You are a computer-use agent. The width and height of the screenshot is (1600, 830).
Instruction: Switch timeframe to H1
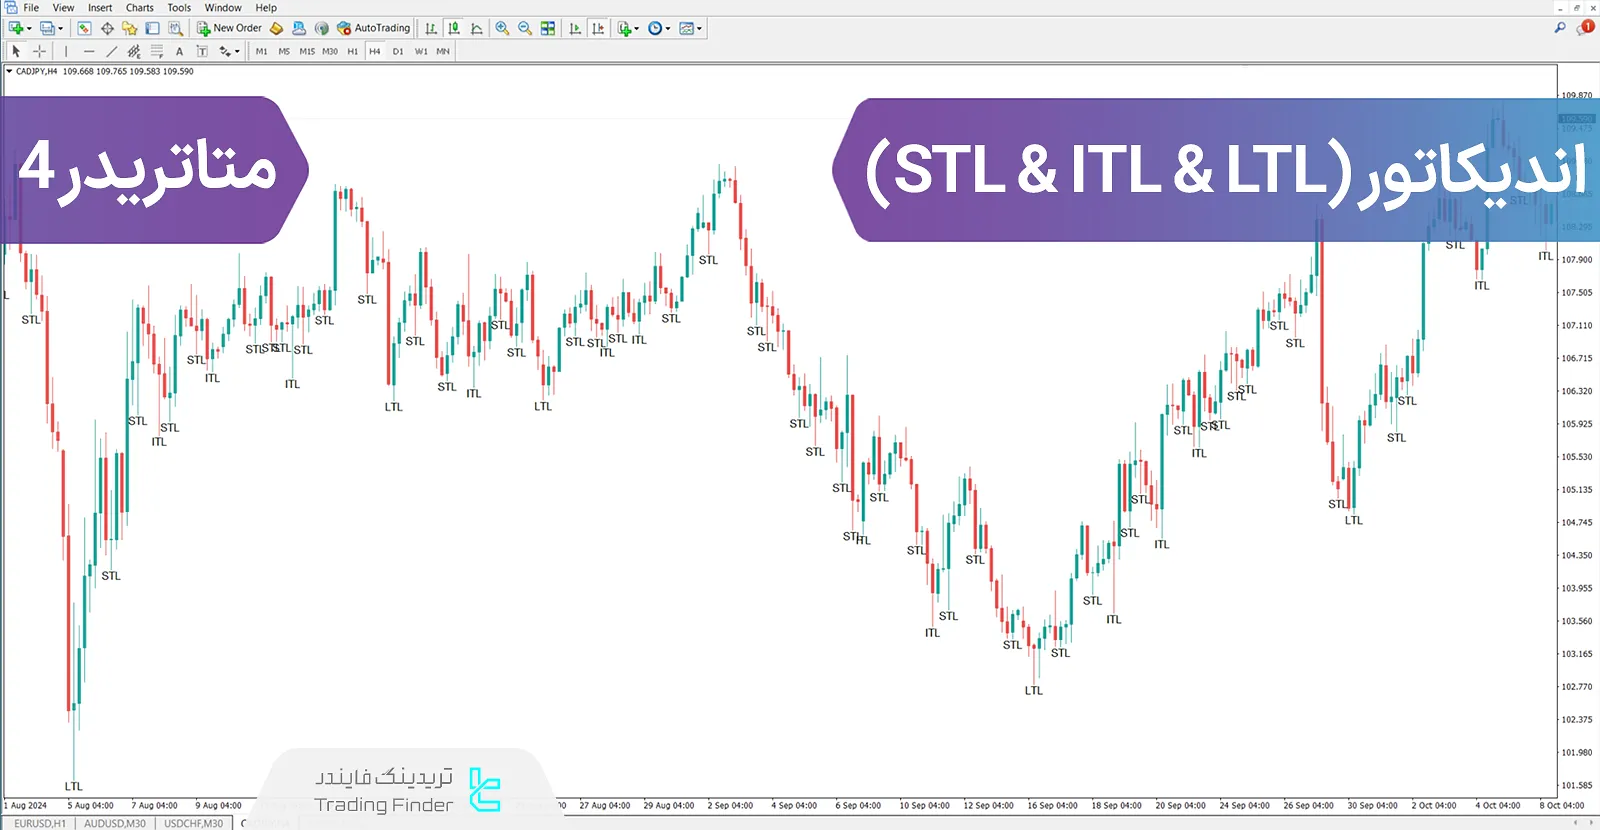click(353, 51)
